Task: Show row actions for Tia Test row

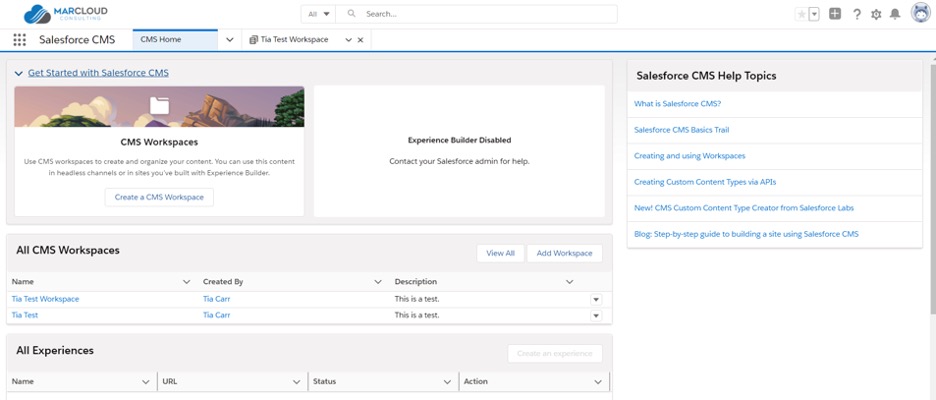Action: (596, 316)
